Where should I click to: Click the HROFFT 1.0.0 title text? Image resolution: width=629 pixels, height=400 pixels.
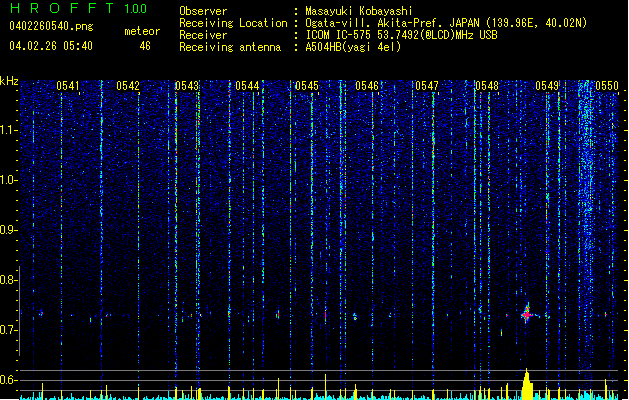pos(79,8)
